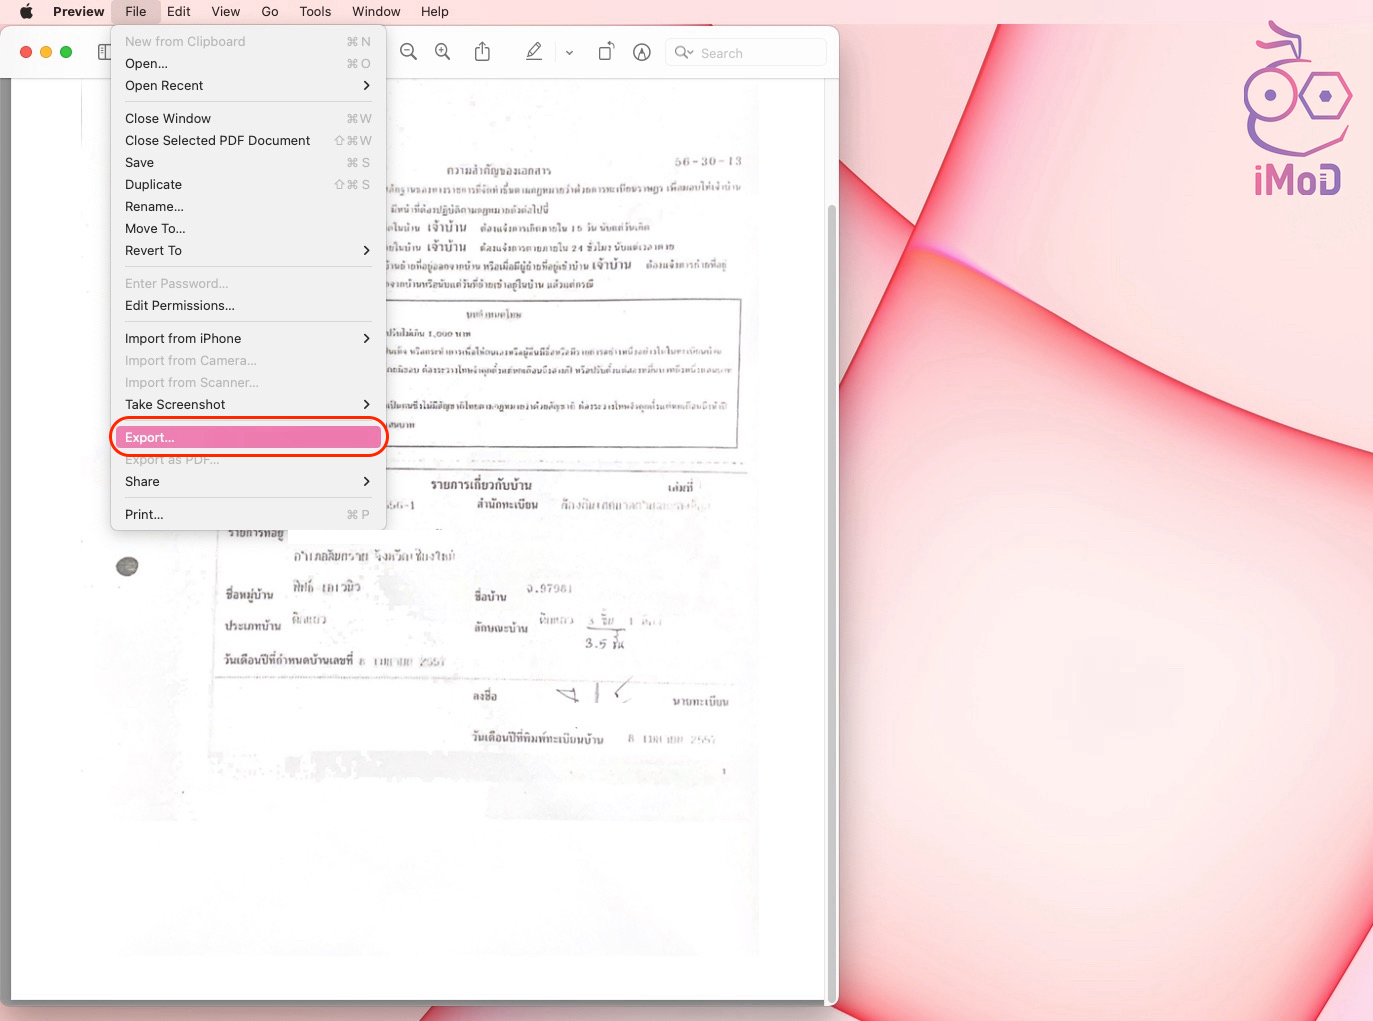This screenshot has height=1021, width=1373.
Task: Open the Tools menu
Action: [315, 12]
